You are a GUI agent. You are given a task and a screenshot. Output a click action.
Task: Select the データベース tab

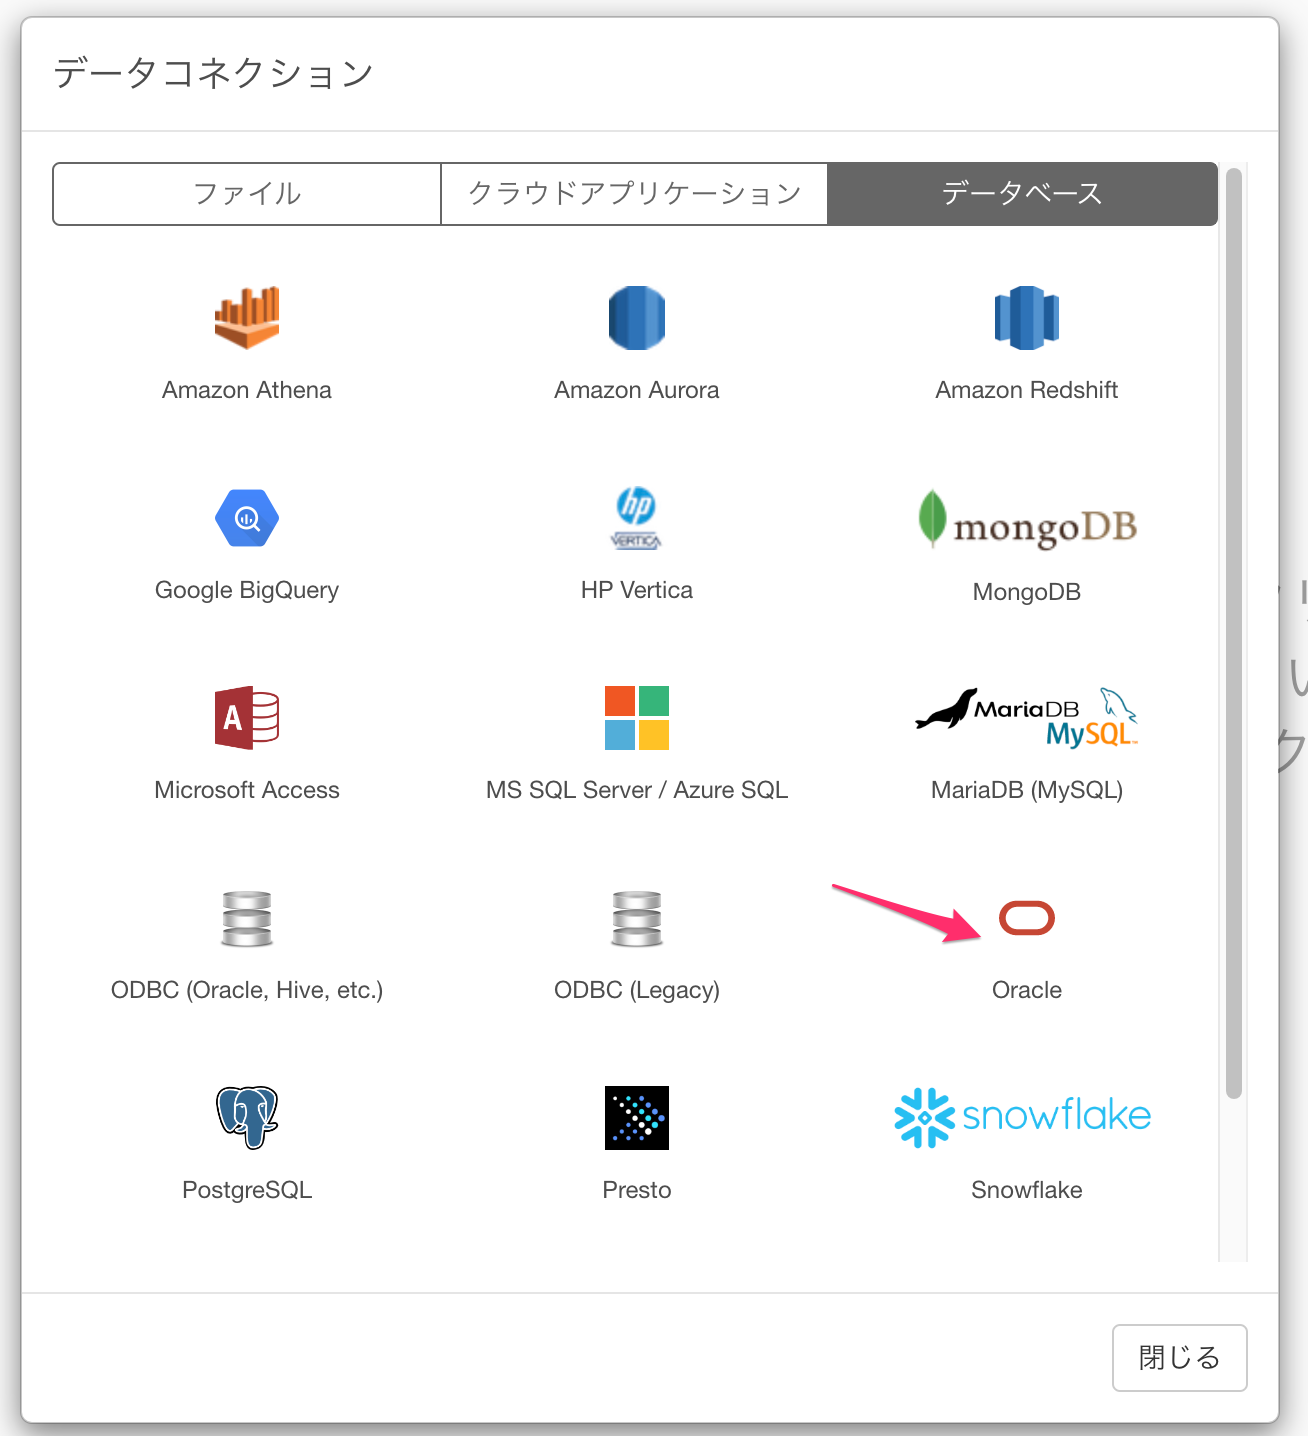click(1023, 194)
